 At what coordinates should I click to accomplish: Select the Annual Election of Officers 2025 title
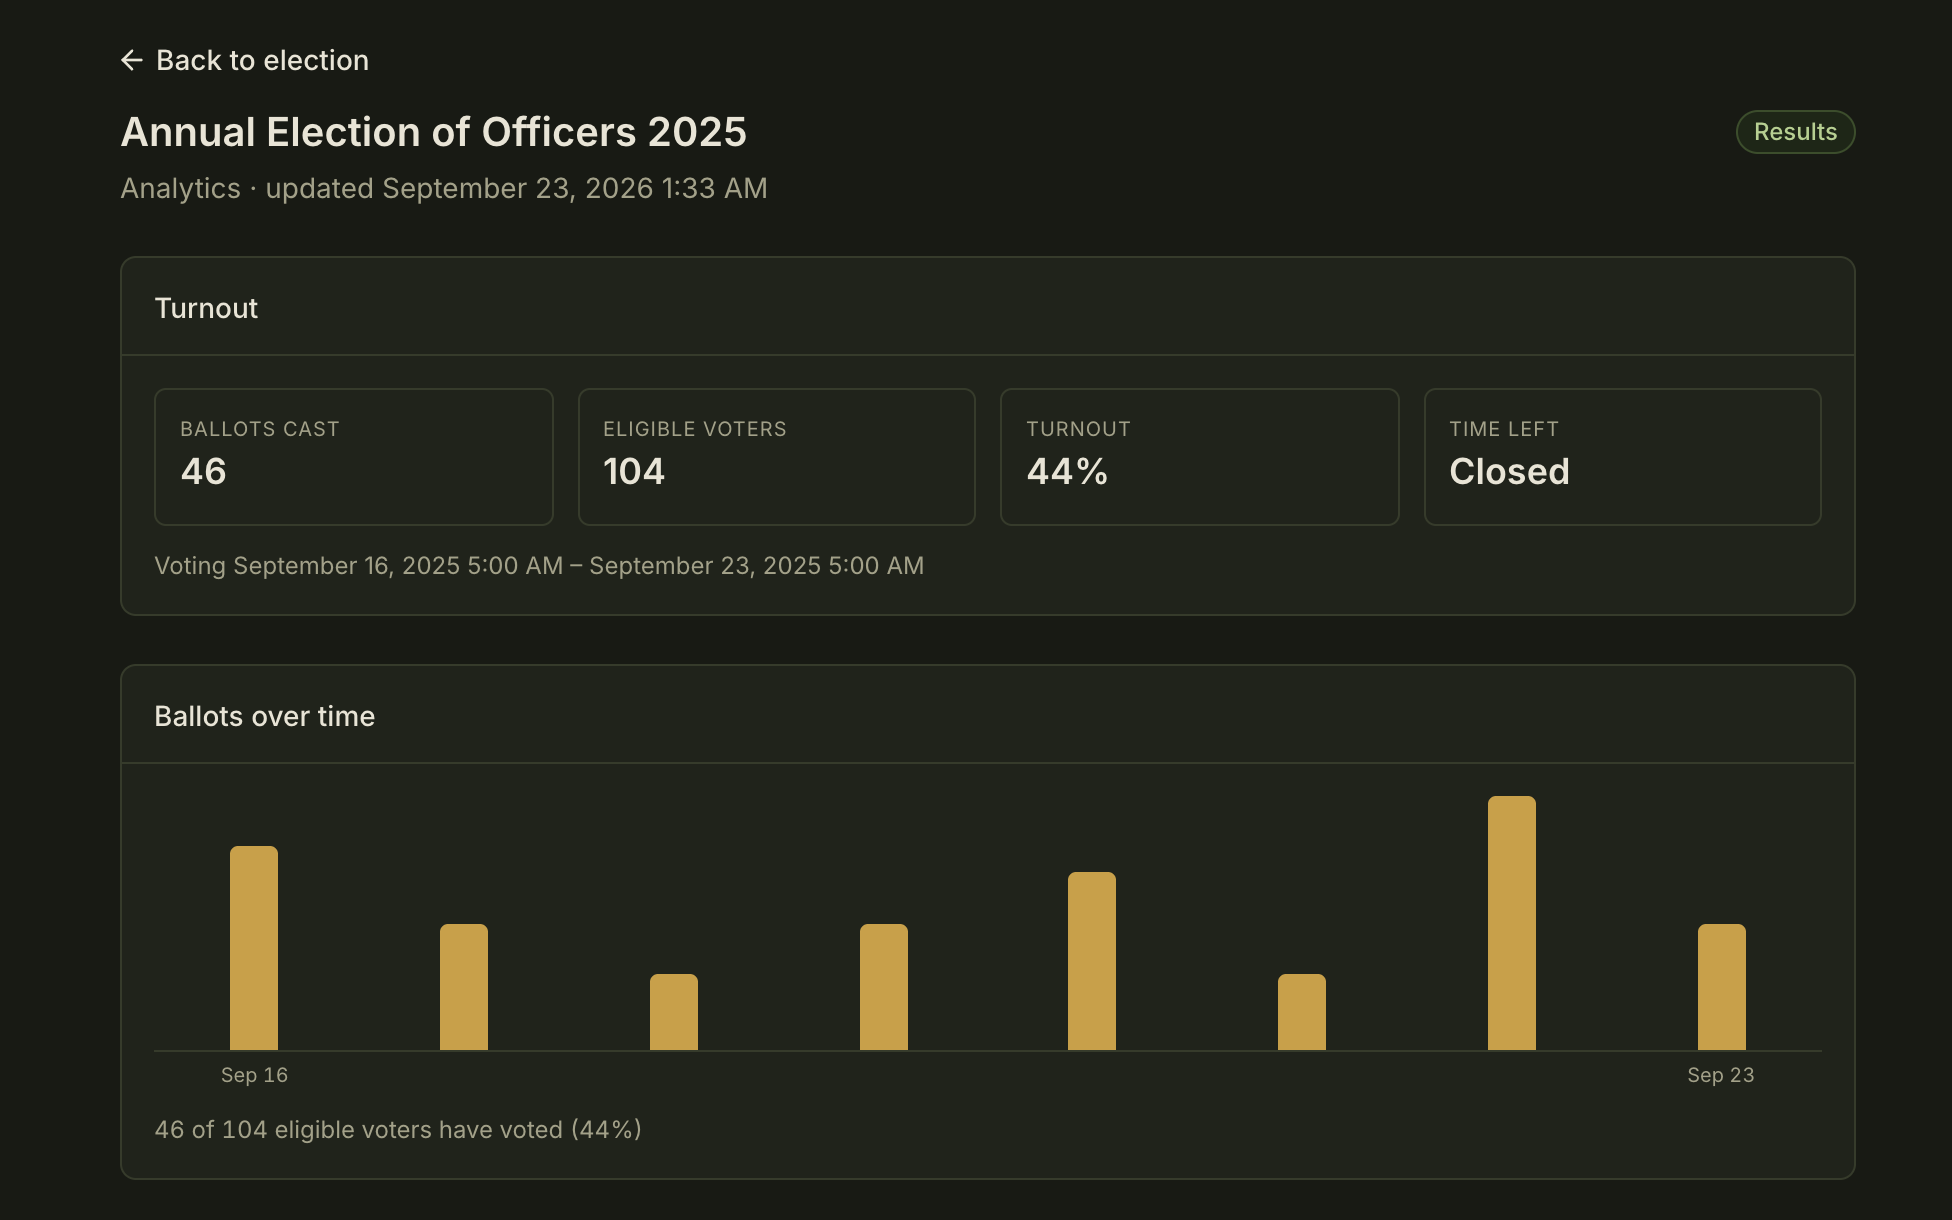coord(433,132)
